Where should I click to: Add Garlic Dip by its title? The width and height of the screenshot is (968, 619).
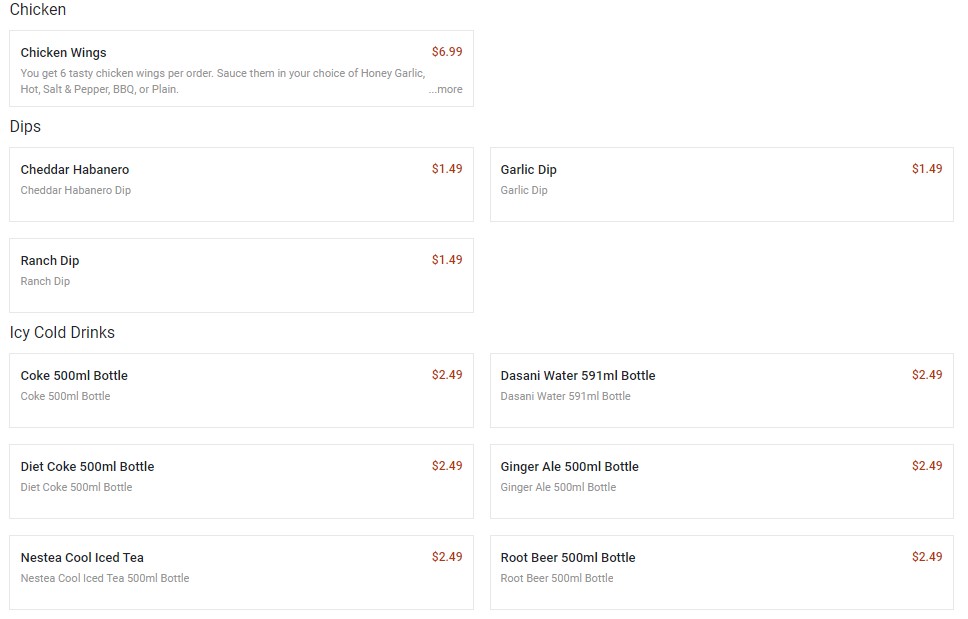point(529,170)
